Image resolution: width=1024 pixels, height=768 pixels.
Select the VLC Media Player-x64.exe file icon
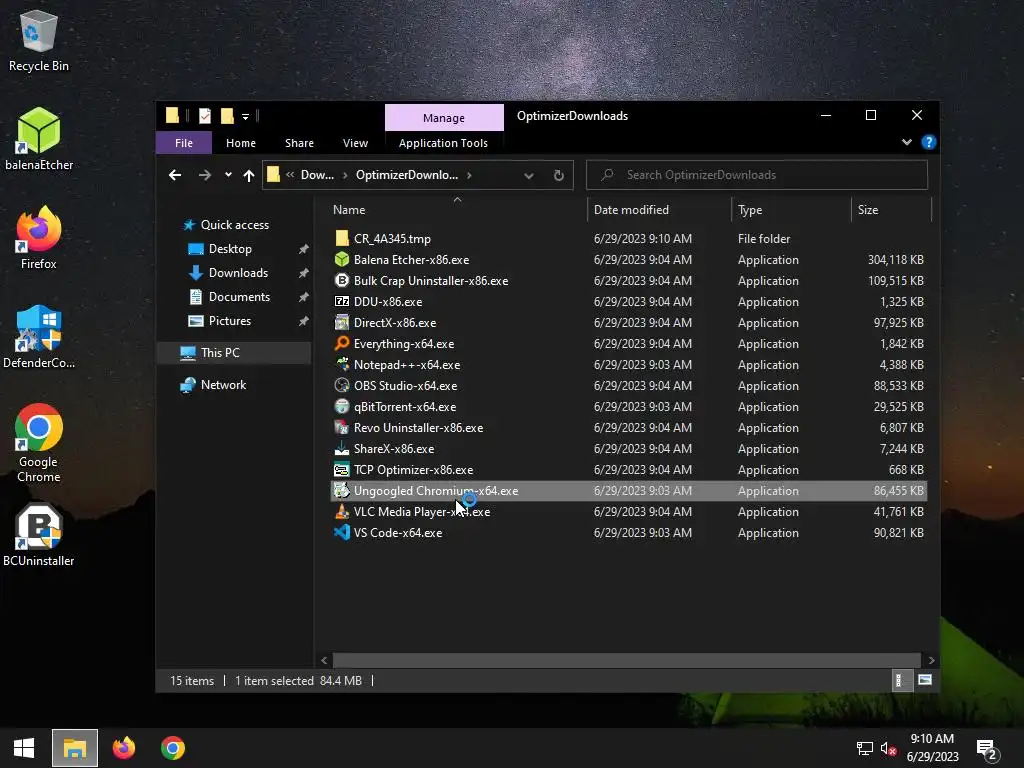[342, 511]
